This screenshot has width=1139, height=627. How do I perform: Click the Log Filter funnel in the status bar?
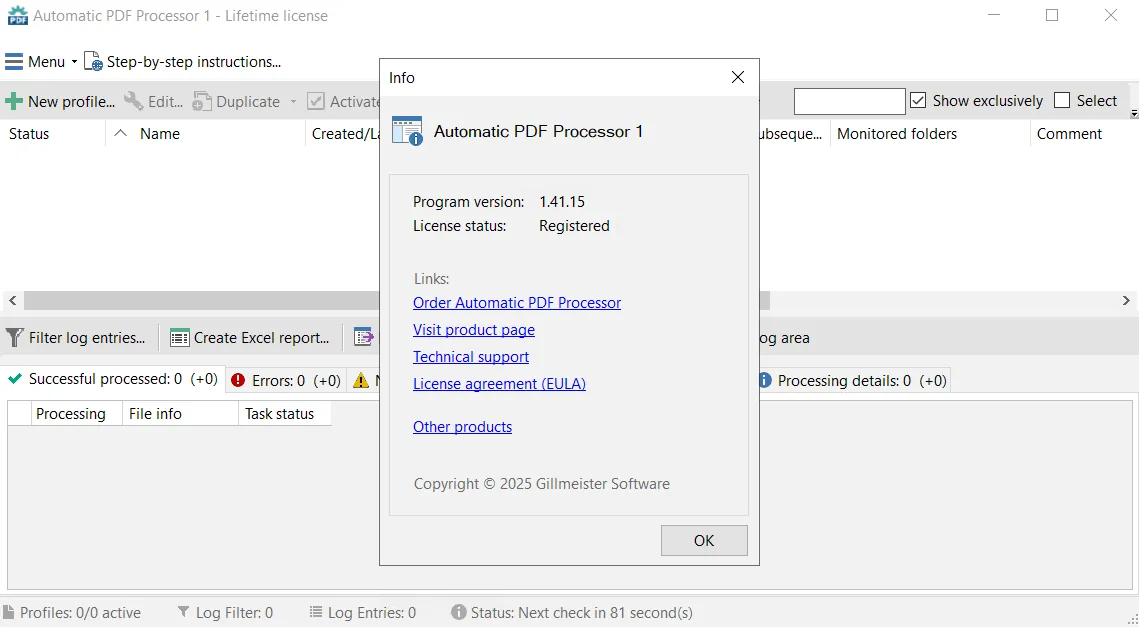pyautogui.click(x=184, y=612)
